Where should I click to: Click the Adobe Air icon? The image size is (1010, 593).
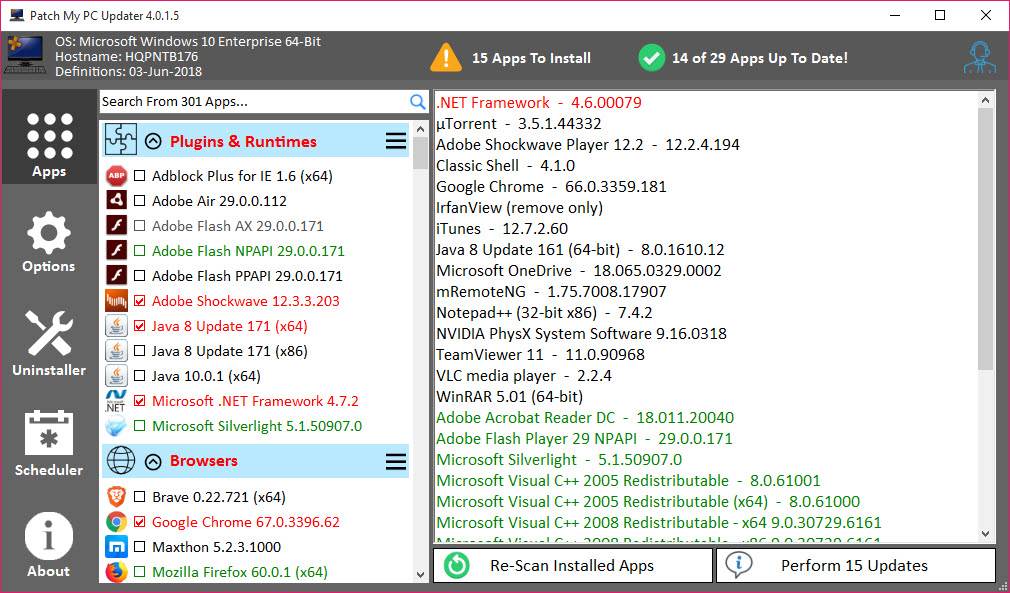point(117,201)
